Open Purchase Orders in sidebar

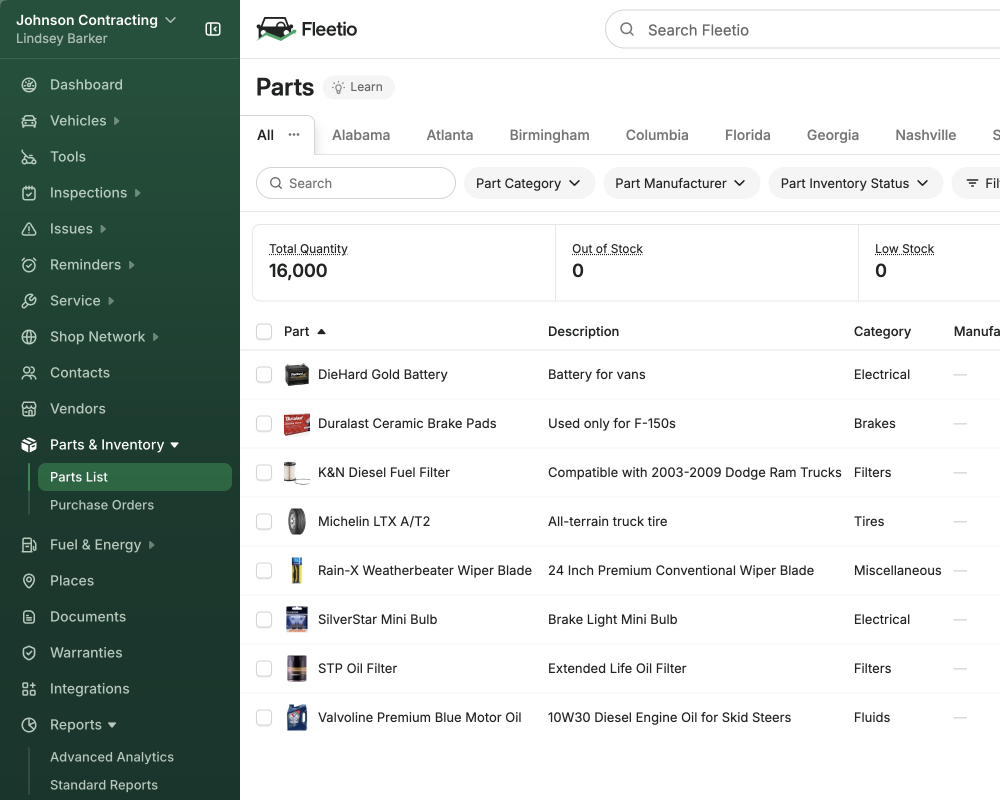tap(102, 505)
